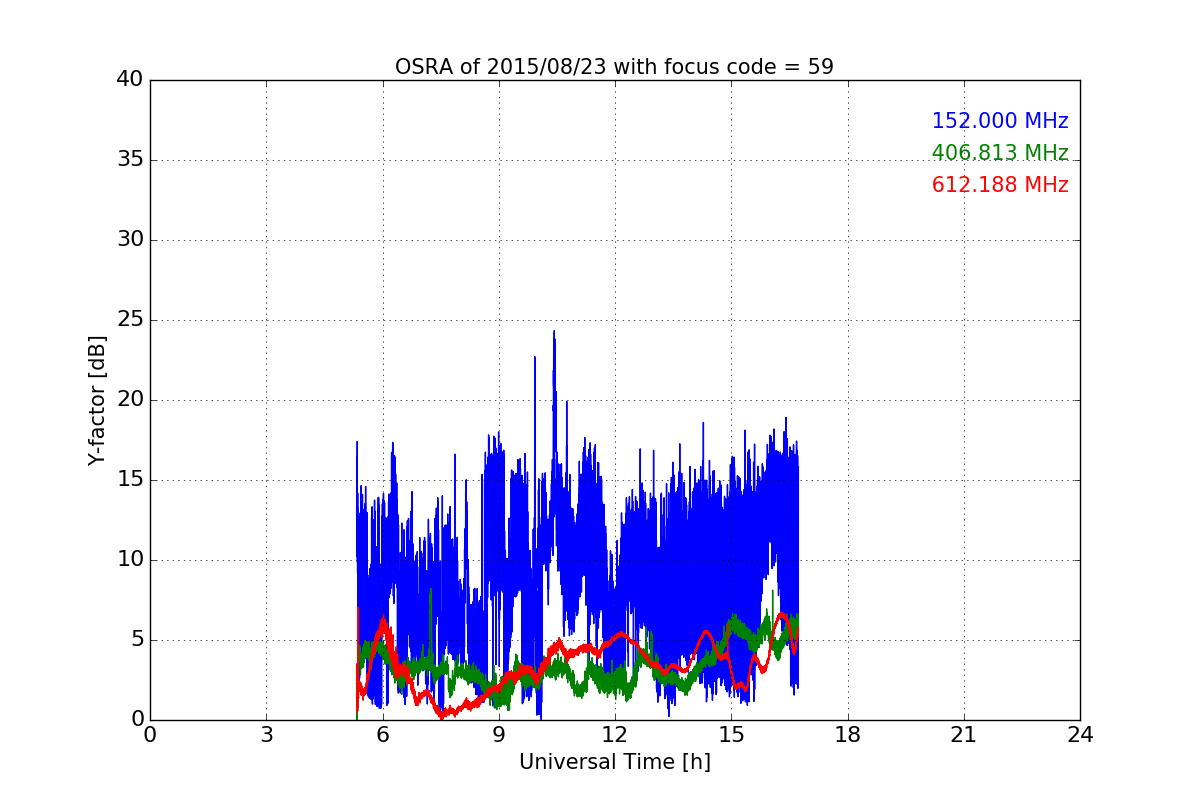Click x-axis tick label 21
The width and height of the screenshot is (1200, 800).
coord(963,735)
